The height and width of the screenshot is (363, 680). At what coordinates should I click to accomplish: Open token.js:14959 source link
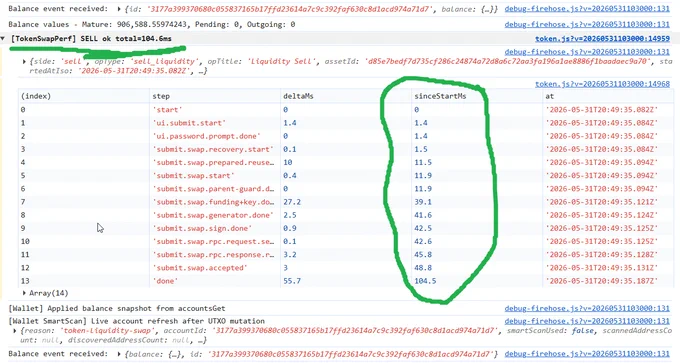[602, 39]
